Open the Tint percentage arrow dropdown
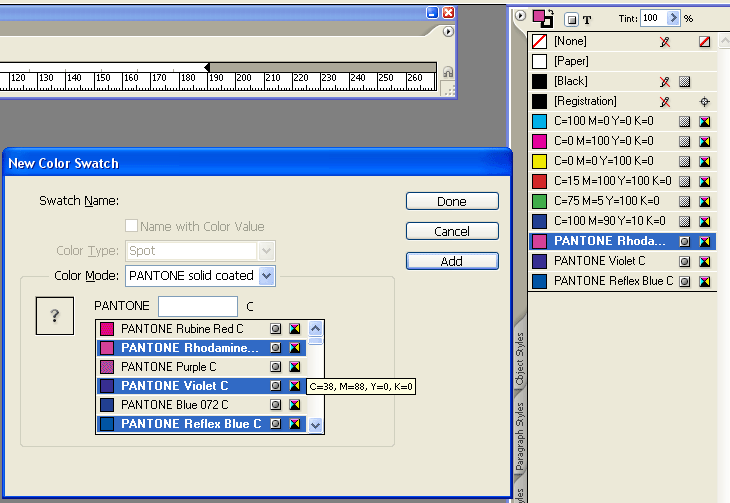The image size is (730, 503). click(x=673, y=18)
